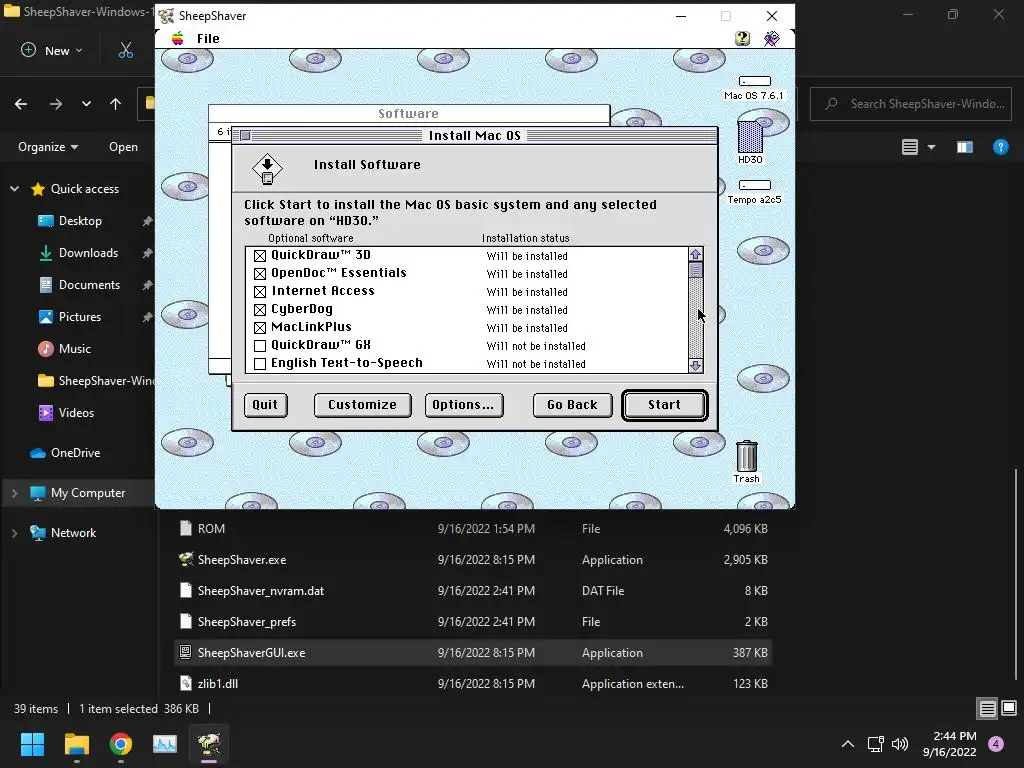Uncheck the CyberDog checkbox
The image size is (1024, 768).
tap(260, 310)
